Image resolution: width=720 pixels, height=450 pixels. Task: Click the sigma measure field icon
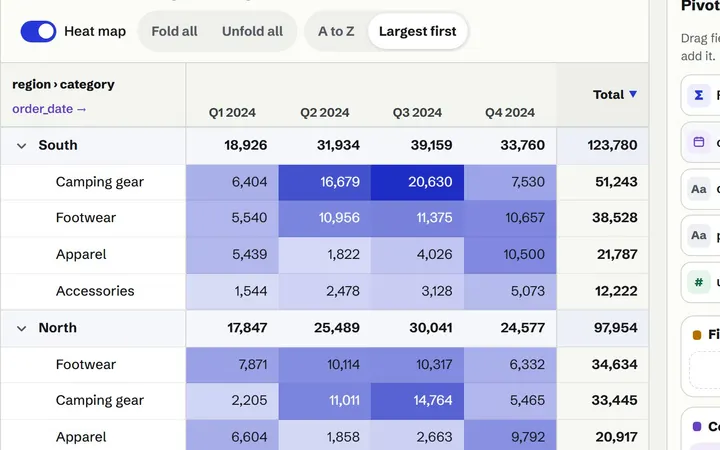(x=698, y=95)
